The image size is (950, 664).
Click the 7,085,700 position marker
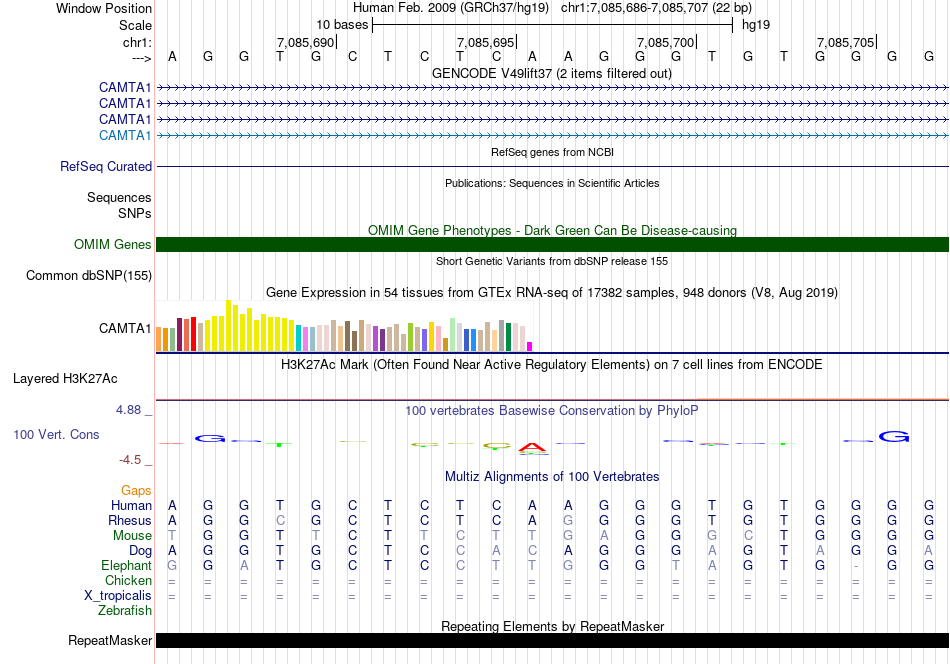pos(665,42)
